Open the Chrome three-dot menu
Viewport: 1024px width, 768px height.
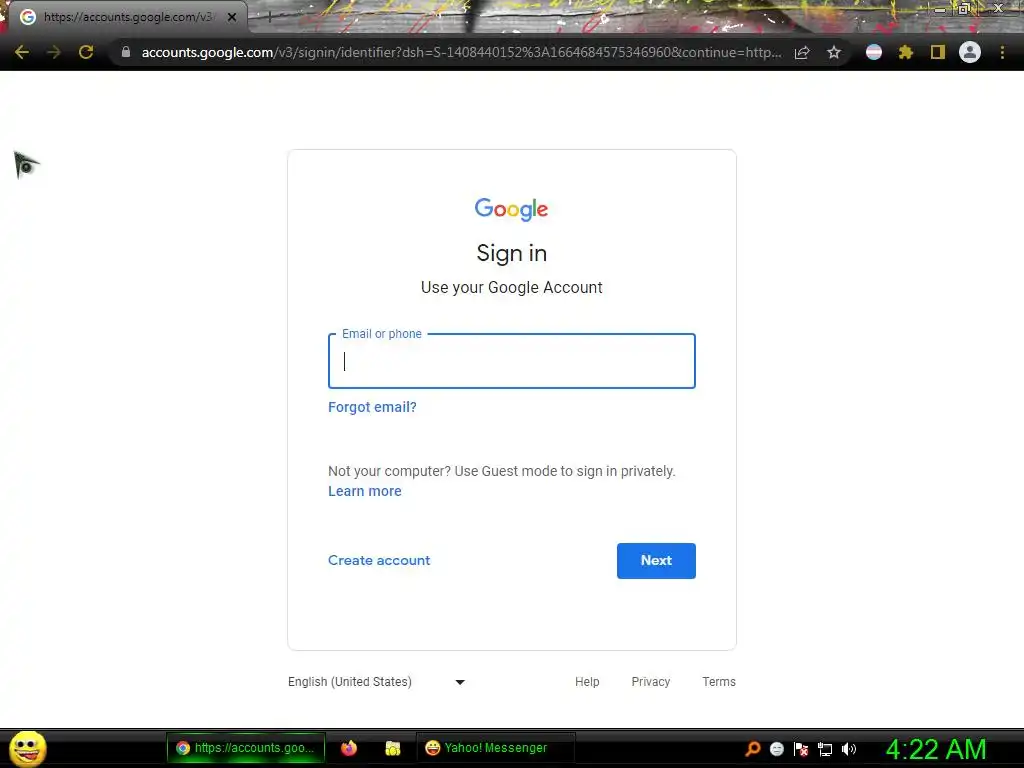click(1002, 52)
